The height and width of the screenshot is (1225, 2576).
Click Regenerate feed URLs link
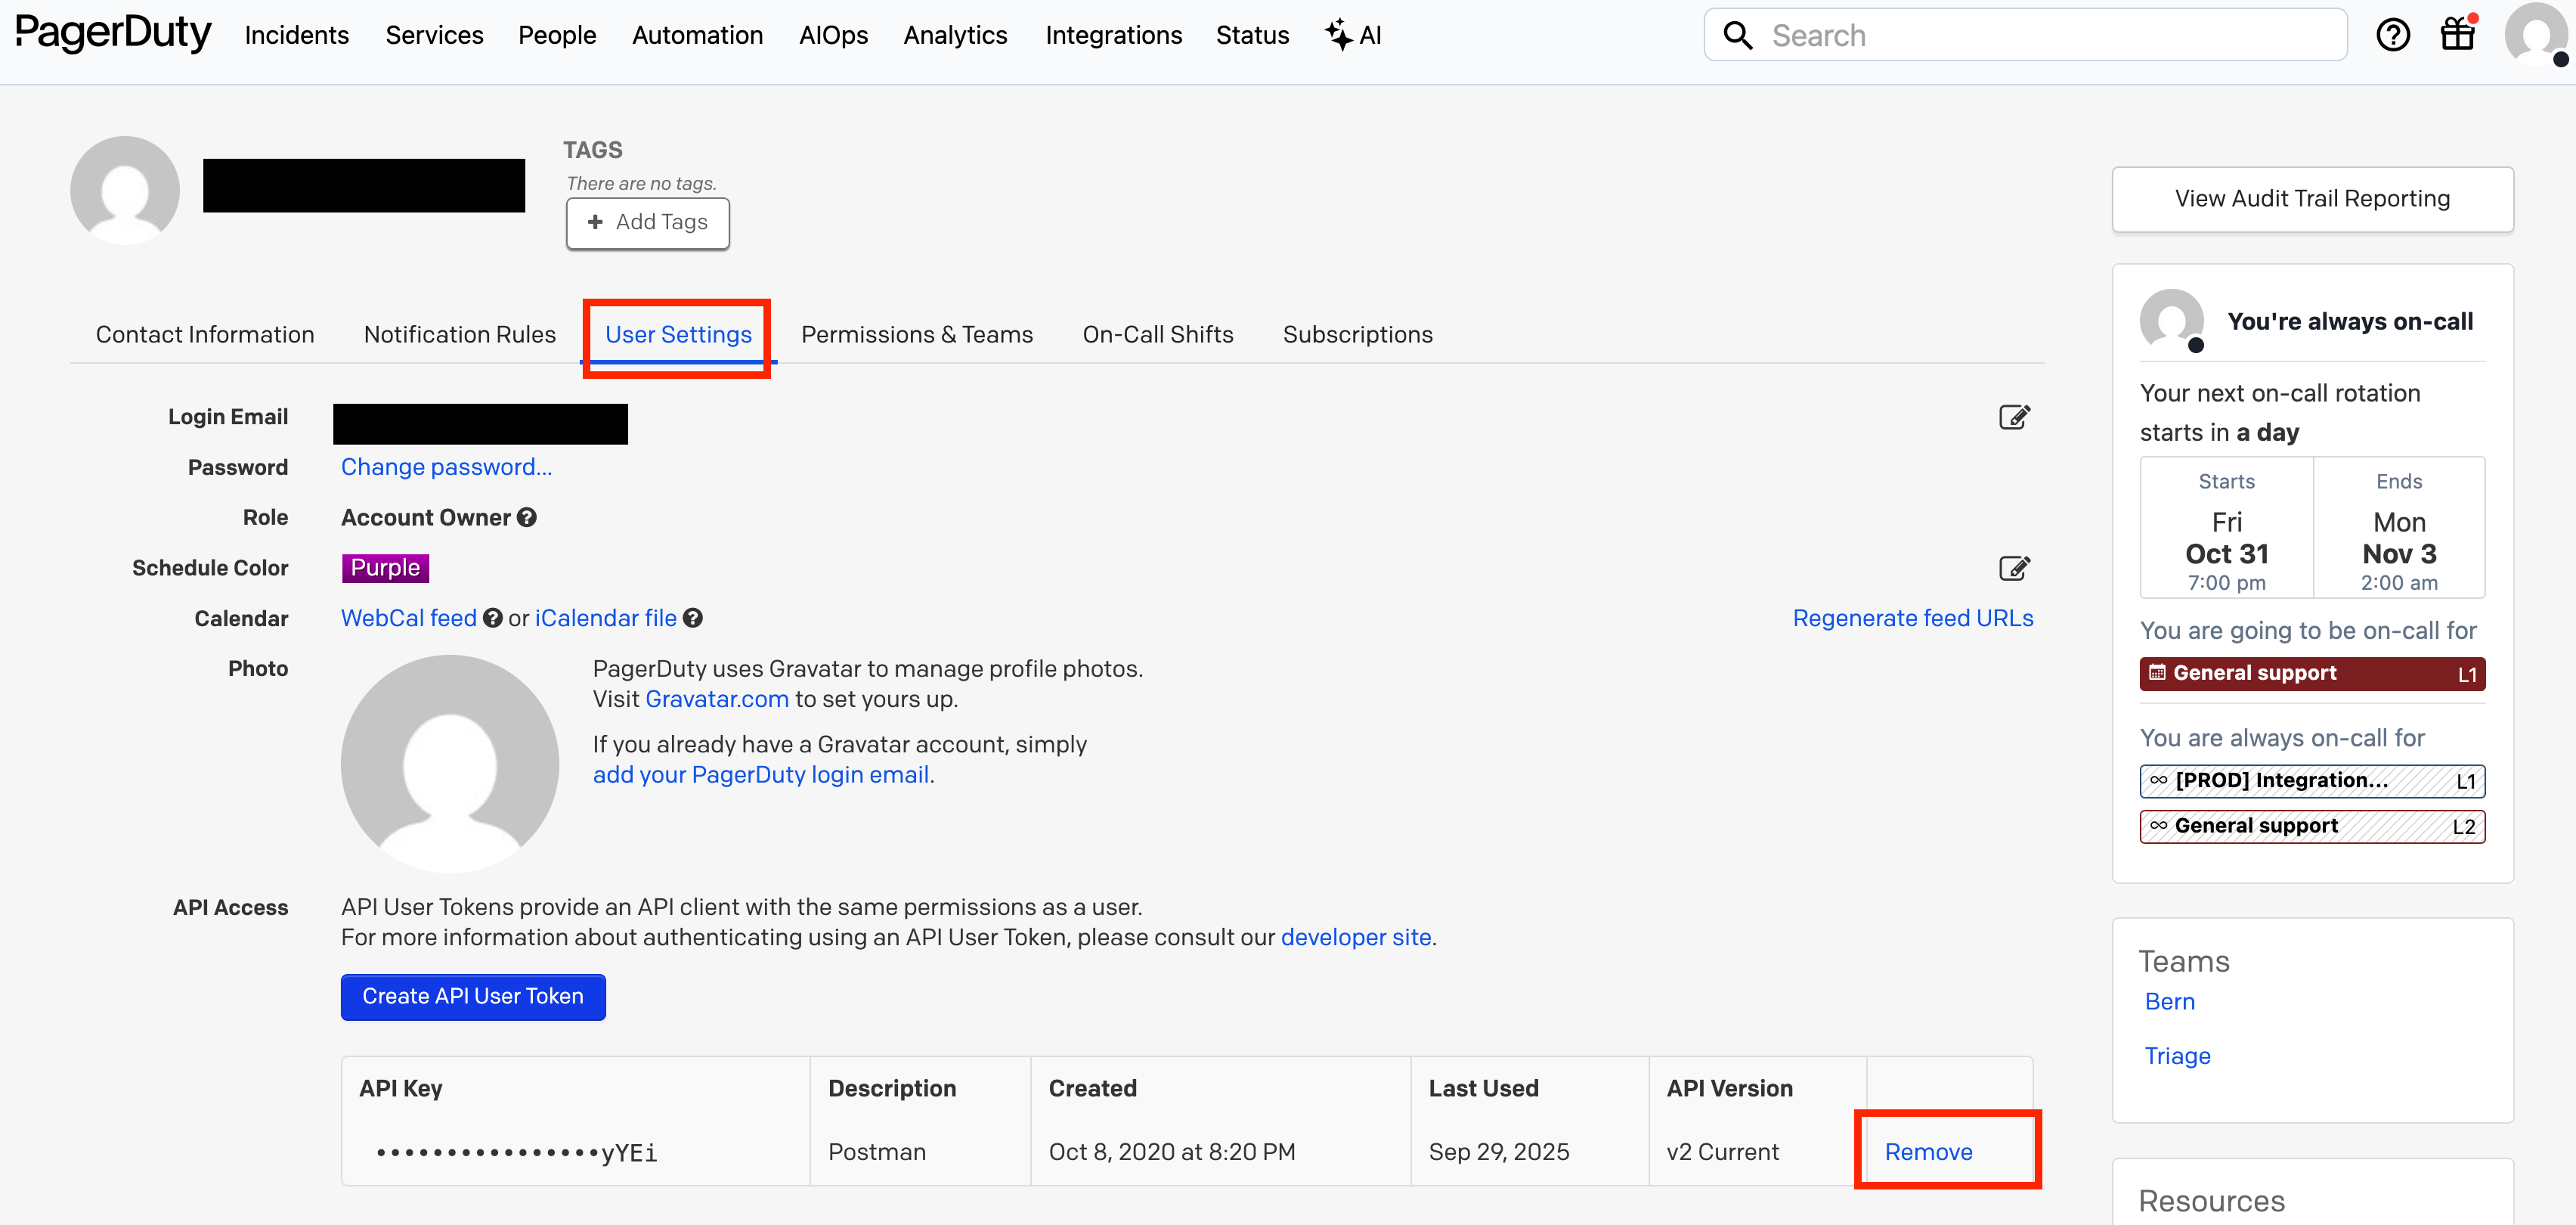coord(1913,619)
